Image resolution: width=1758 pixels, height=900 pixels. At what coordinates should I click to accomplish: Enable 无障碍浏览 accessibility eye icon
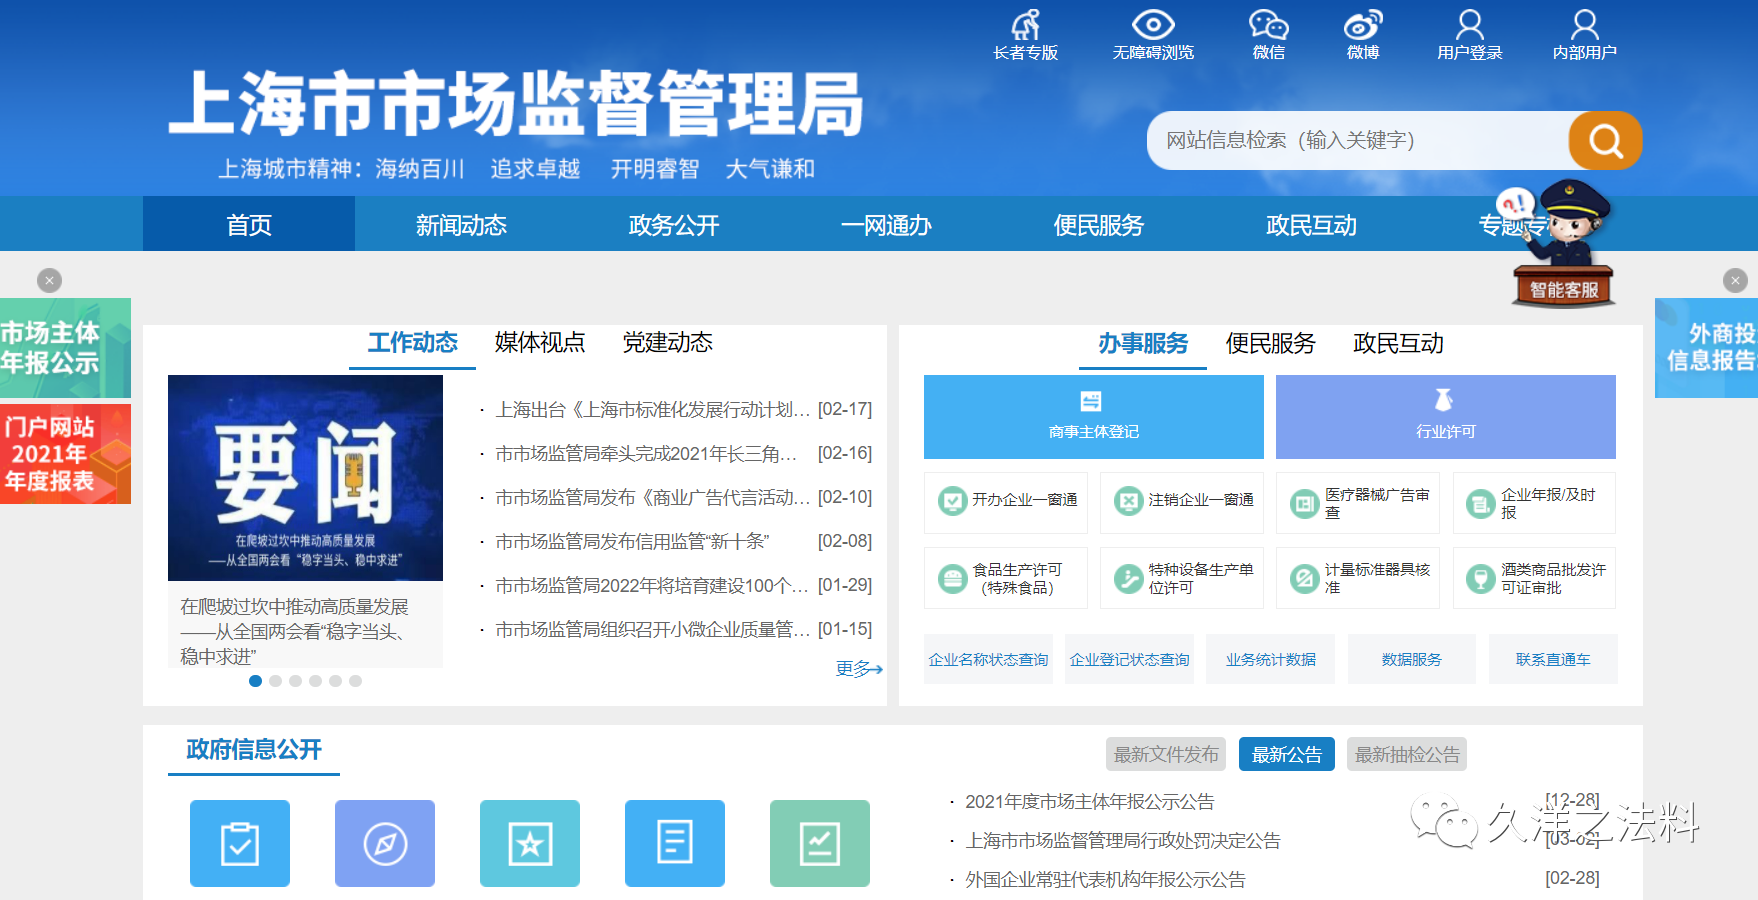pos(1153,26)
